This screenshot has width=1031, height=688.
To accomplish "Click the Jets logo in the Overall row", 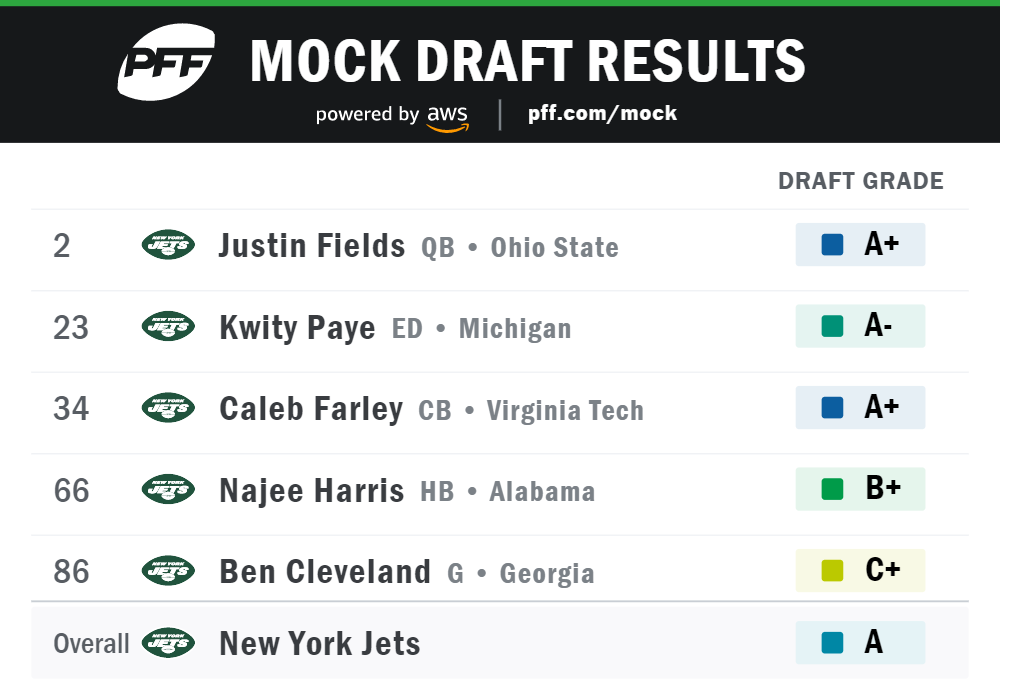I will 168,643.
